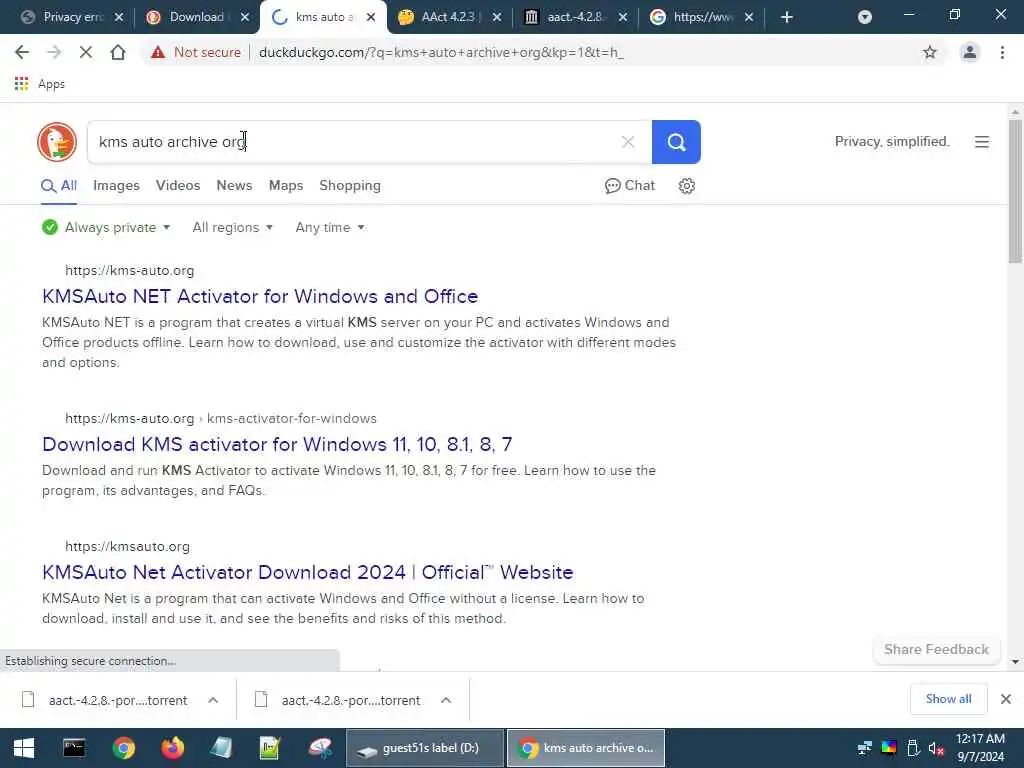The width and height of the screenshot is (1024, 768).
Task: Click the muted speaker icon in tray
Action: click(x=936, y=748)
